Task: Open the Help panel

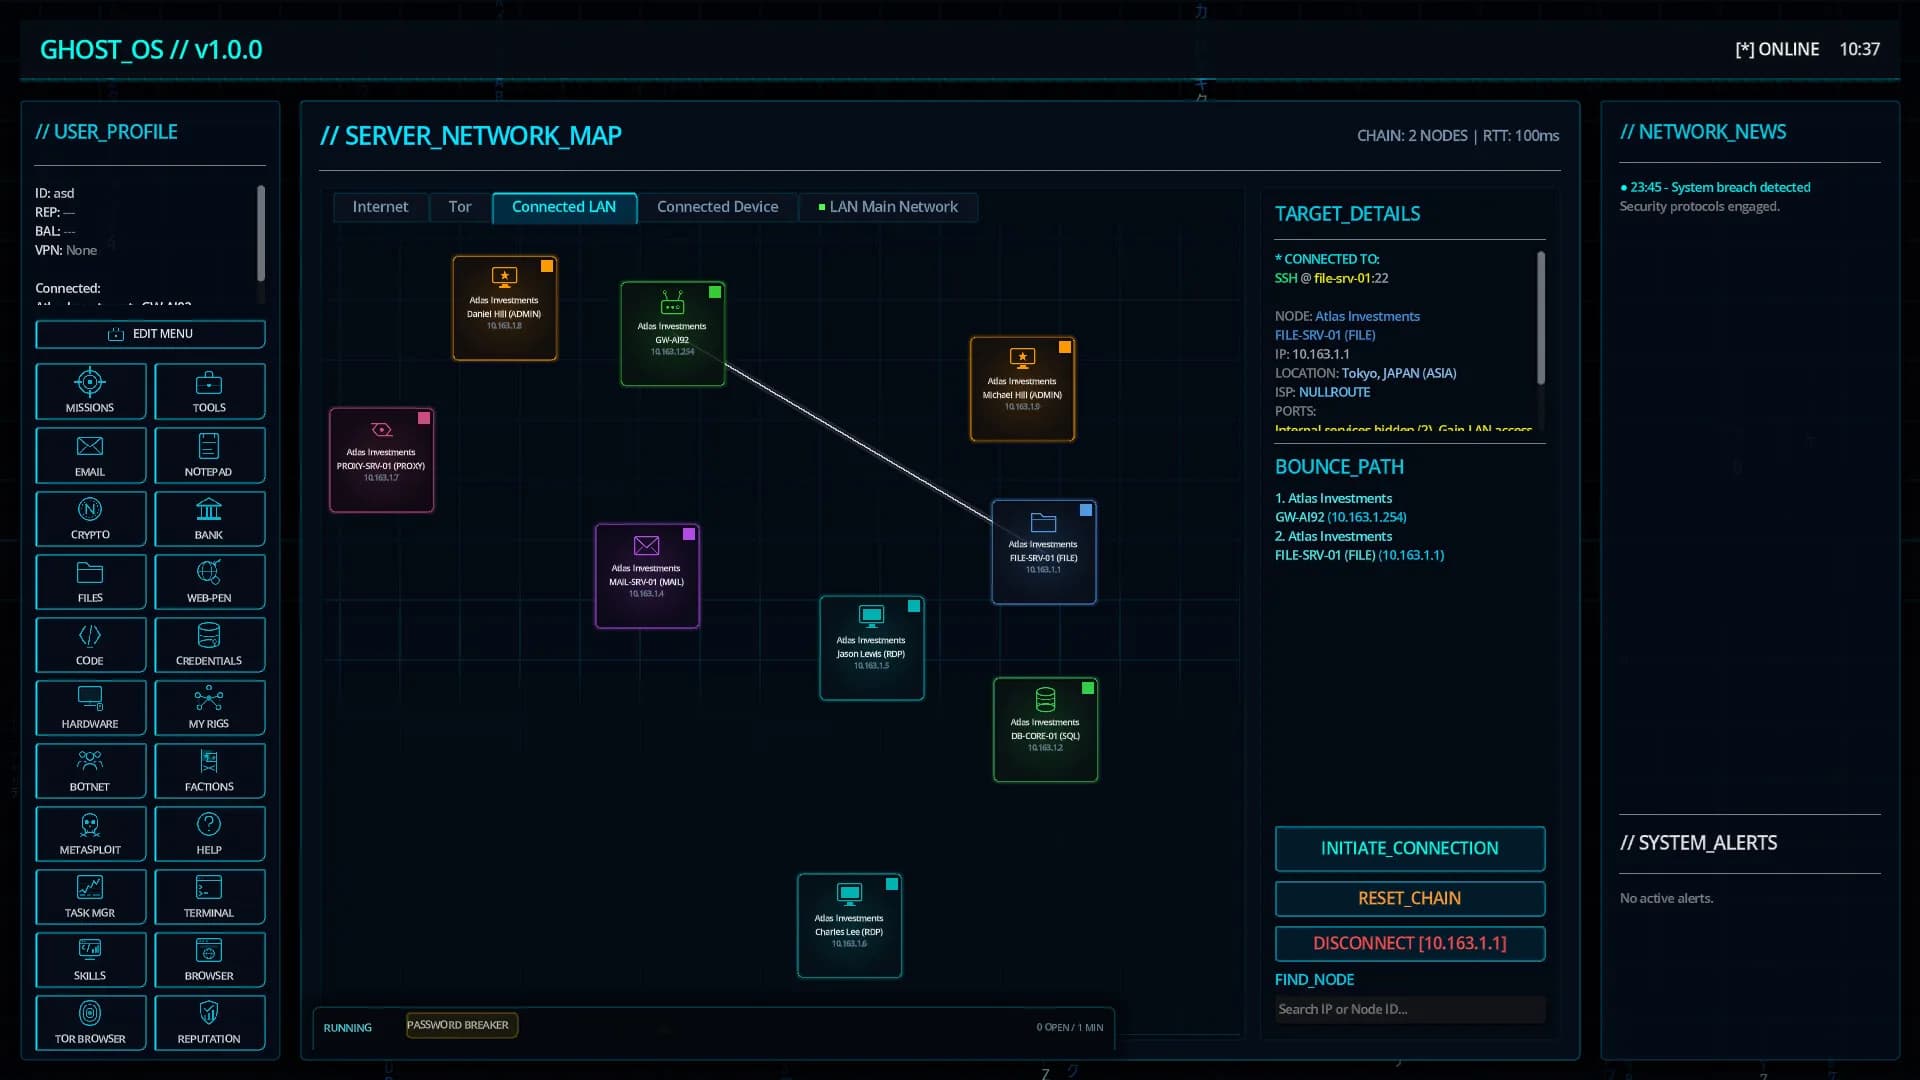Action: pos(209,833)
